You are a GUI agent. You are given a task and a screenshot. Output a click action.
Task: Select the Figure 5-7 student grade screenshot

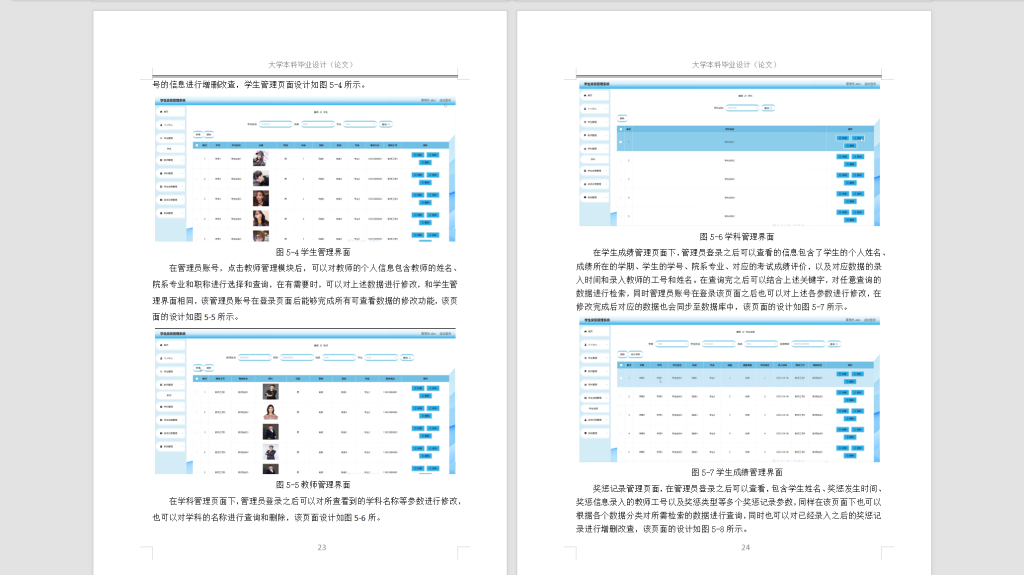pyautogui.click(x=729, y=389)
